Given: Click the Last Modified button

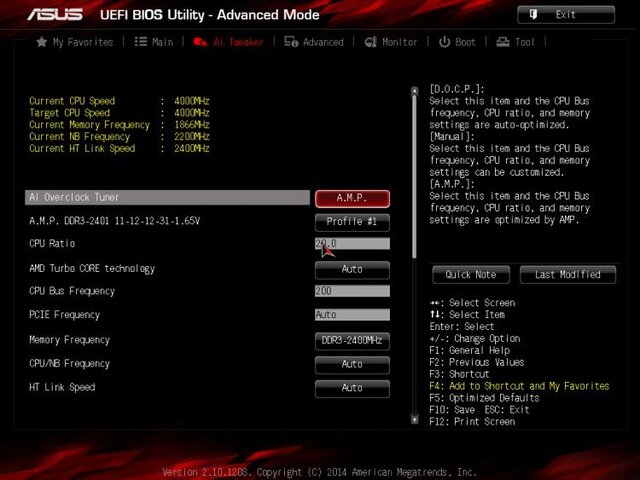Looking at the screenshot, I should click(x=567, y=274).
